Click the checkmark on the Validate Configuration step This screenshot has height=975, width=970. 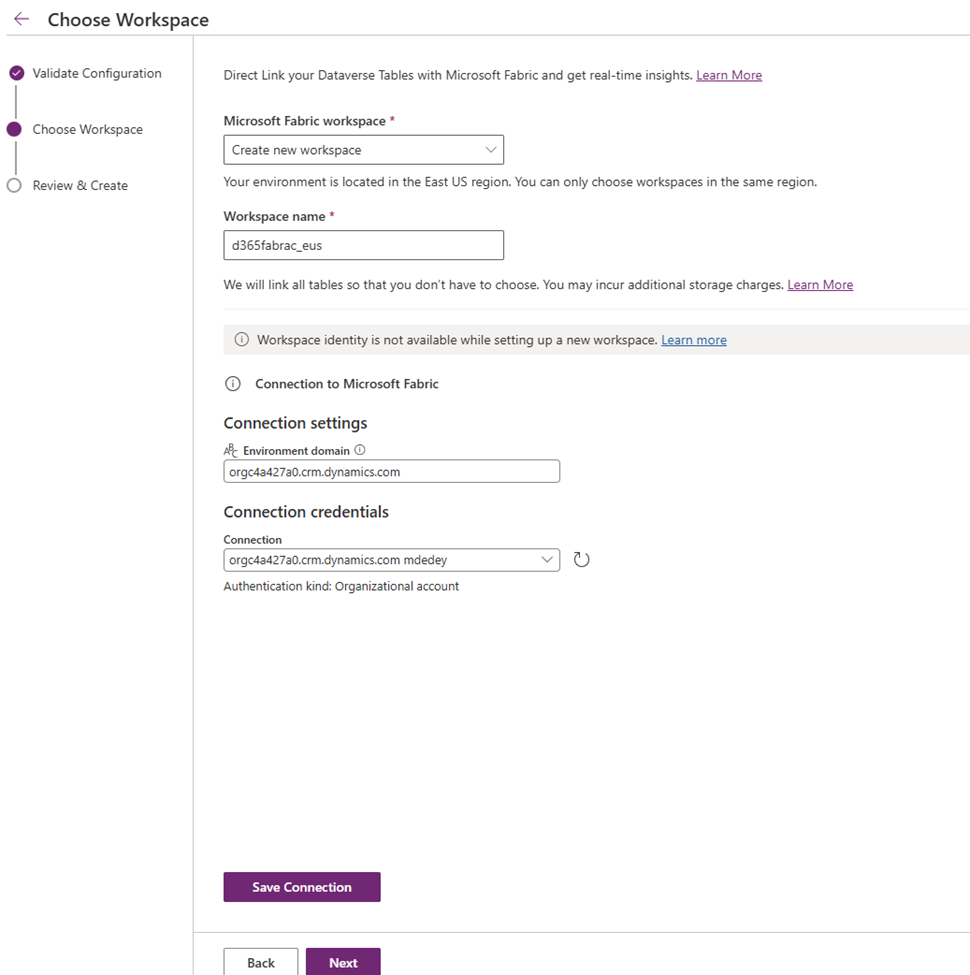click(15, 73)
